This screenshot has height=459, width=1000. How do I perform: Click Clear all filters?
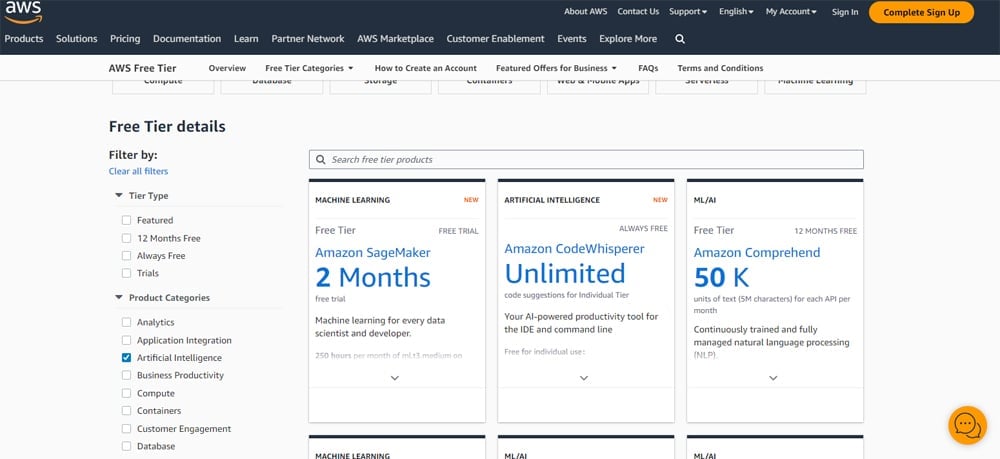click(x=138, y=171)
